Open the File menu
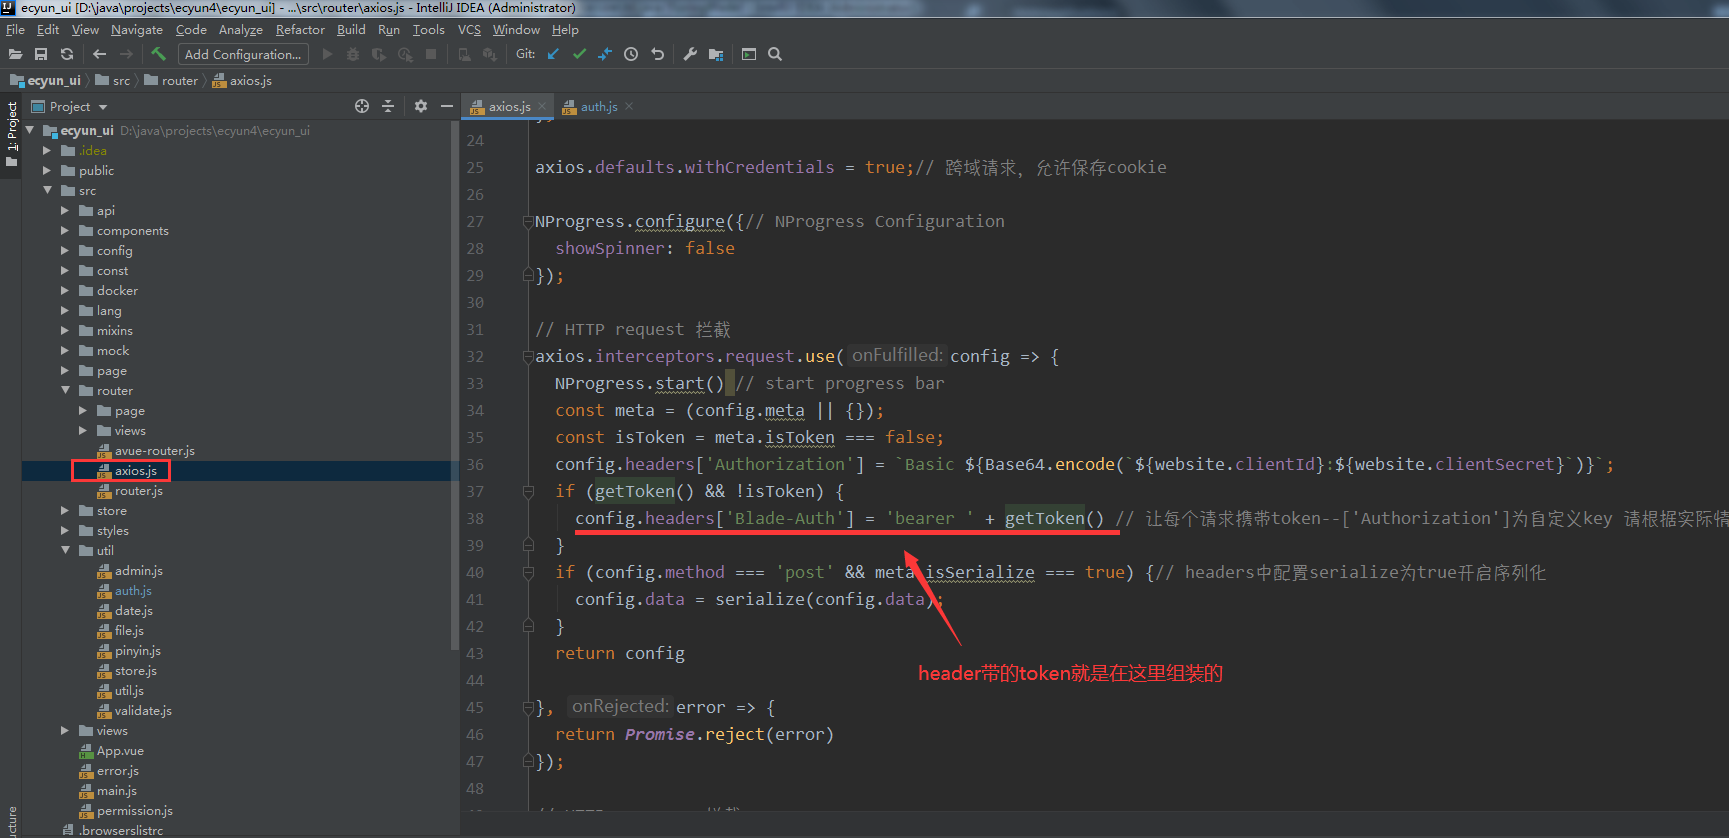Screen dimensions: 1729x838 [x=15, y=30]
